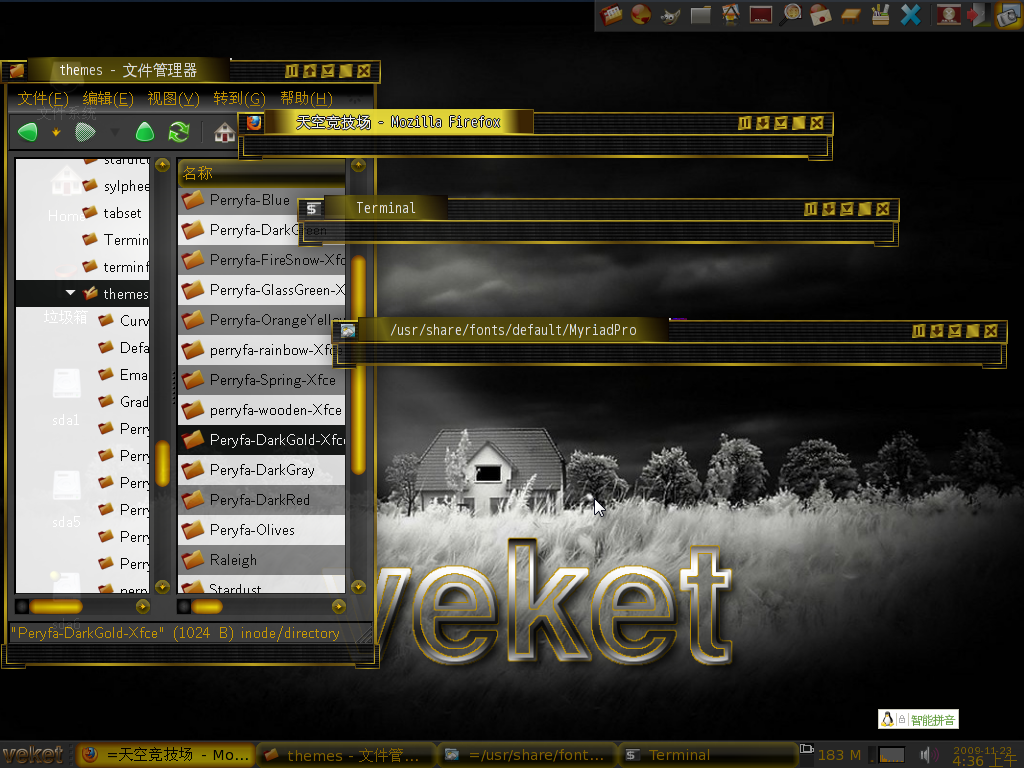Select the themes folder in tree

[x=83, y=293]
